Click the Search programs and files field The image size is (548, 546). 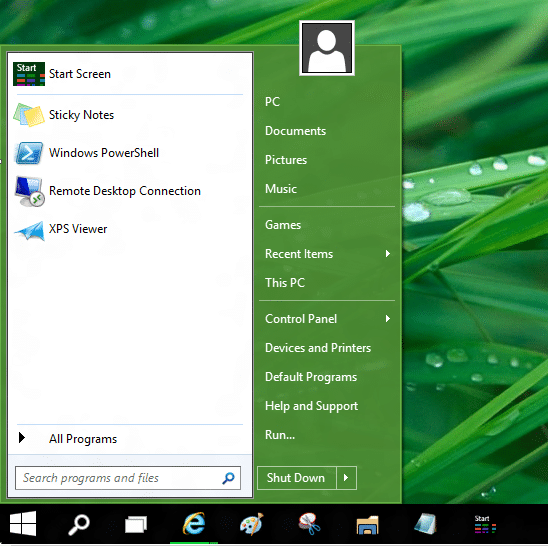coord(128,478)
